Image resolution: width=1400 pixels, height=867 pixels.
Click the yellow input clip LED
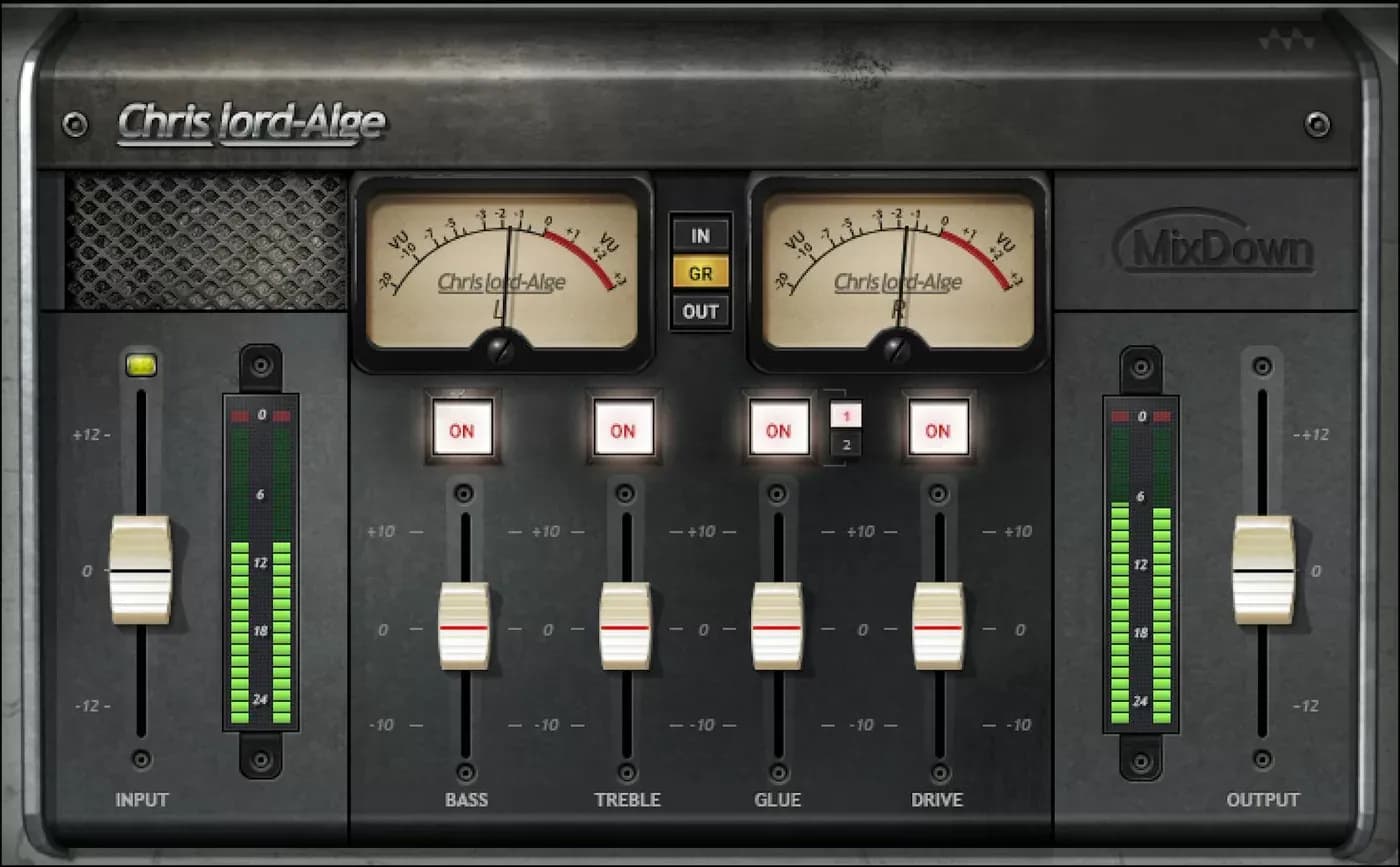pos(141,366)
